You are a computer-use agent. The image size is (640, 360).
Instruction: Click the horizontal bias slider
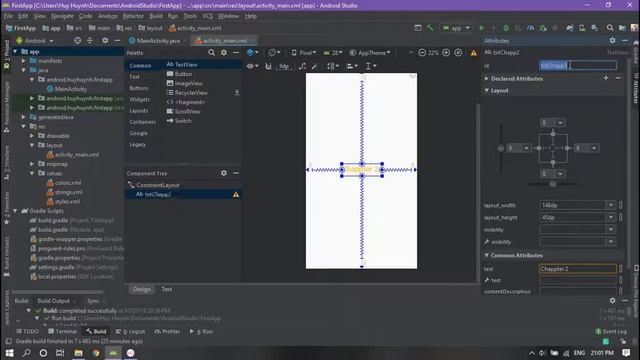click(x=553, y=184)
